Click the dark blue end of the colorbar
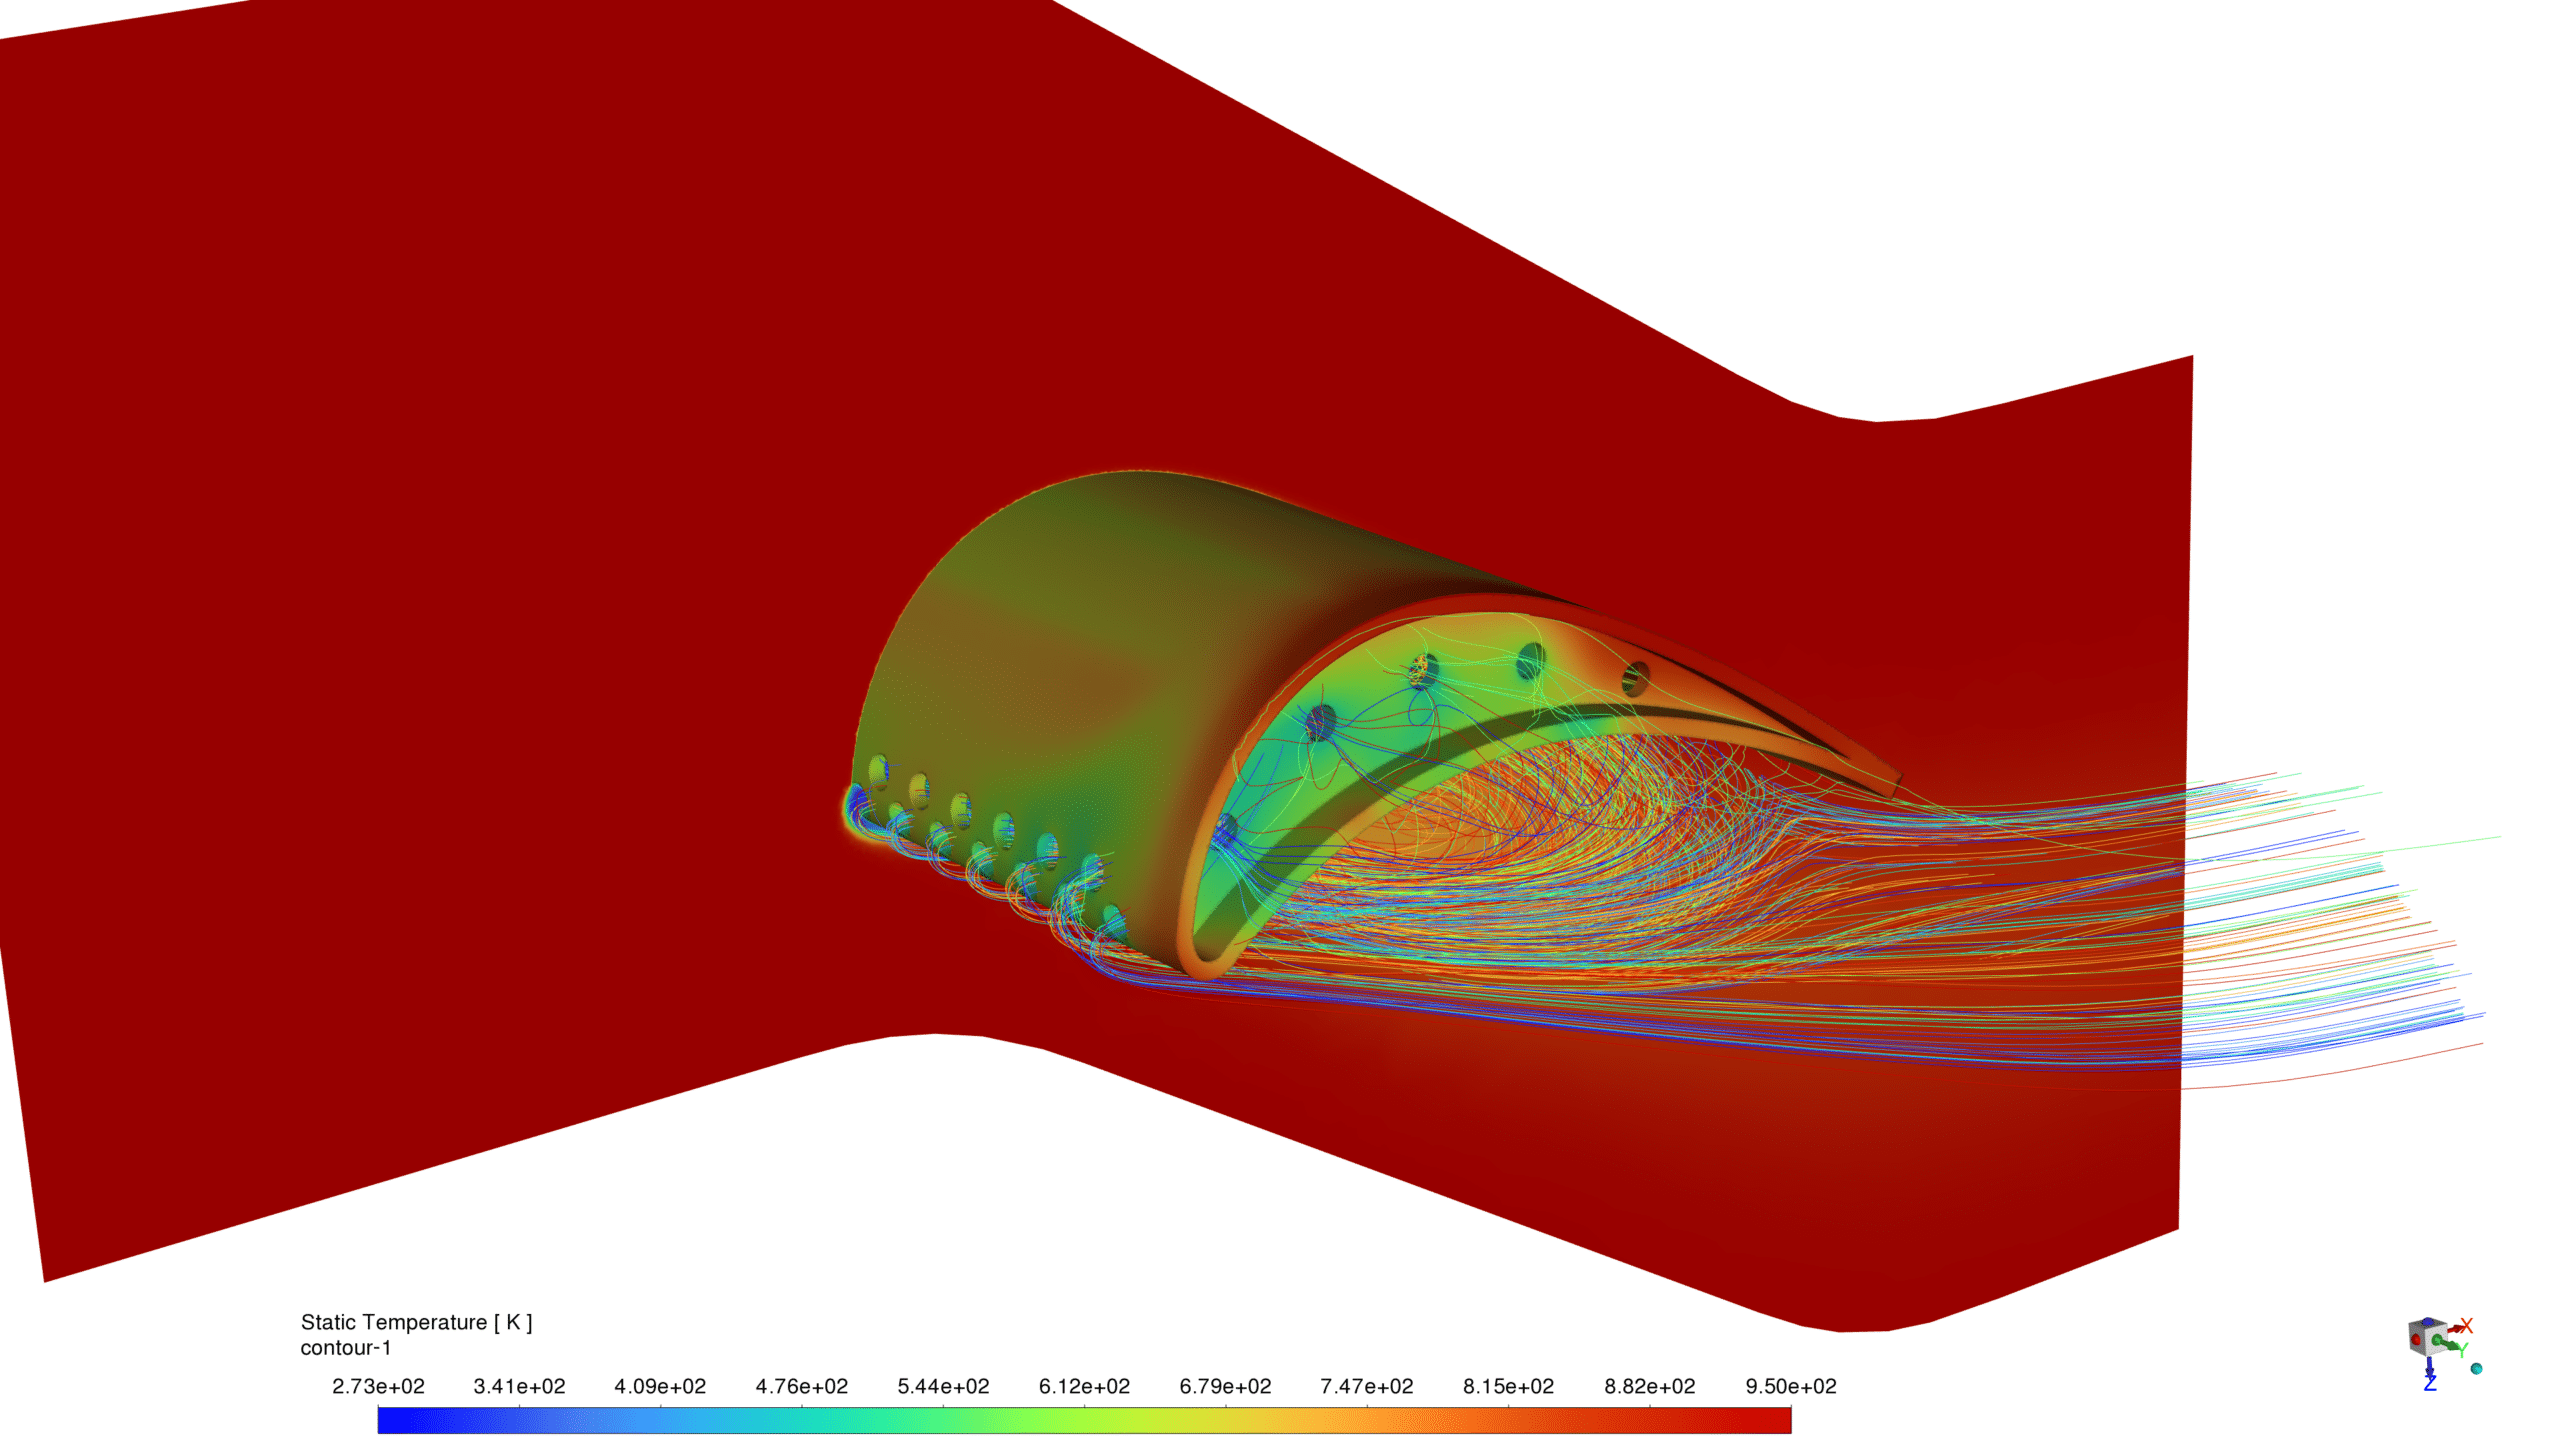The width and height of the screenshot is (2560, 1440). (x=395, y=1420)
